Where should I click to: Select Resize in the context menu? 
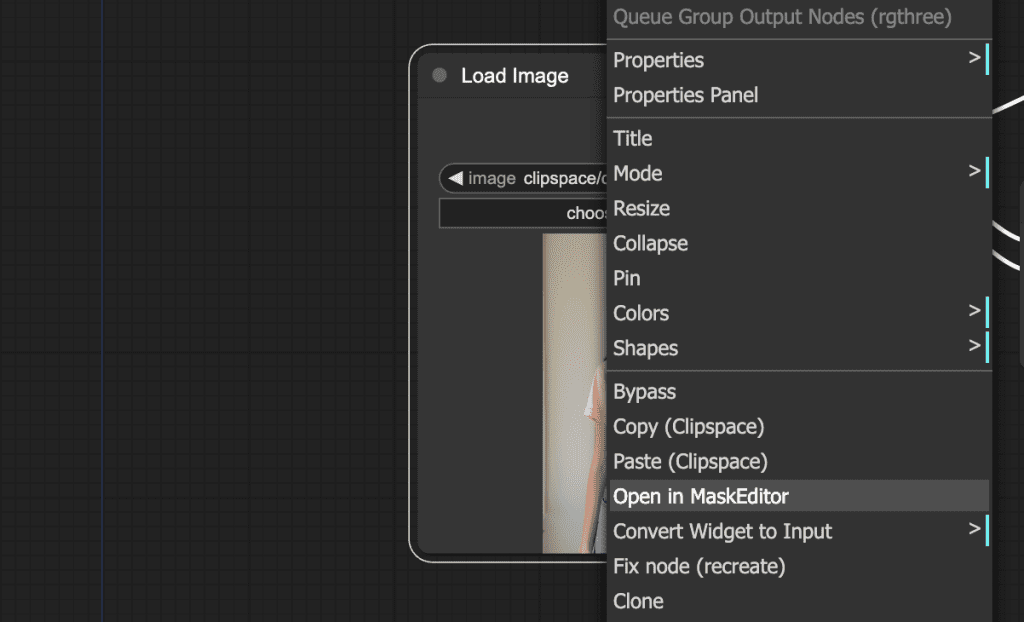[799, 208]
